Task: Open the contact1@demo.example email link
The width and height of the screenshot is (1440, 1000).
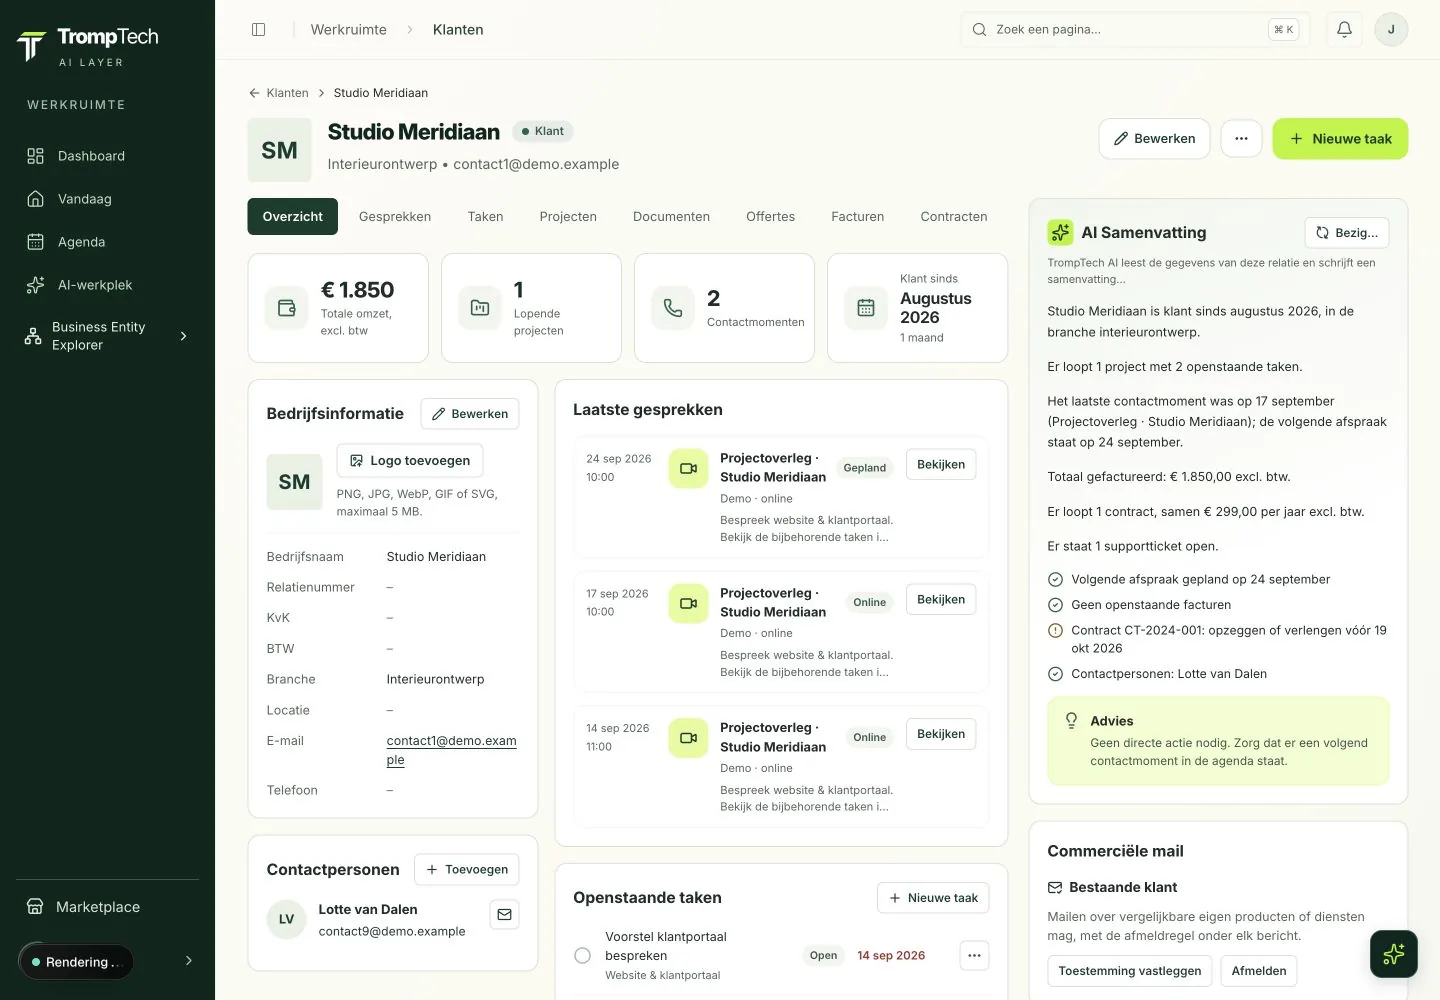Action: pos(451,750)
